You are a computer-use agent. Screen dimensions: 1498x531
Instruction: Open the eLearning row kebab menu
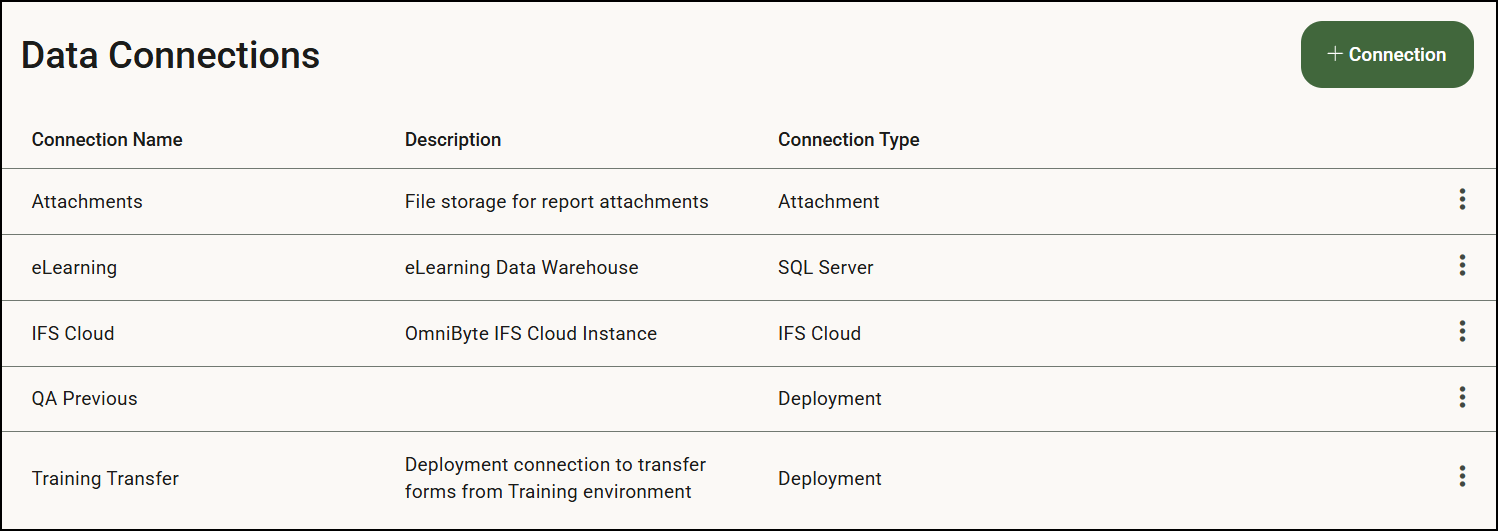point(1462,266)
